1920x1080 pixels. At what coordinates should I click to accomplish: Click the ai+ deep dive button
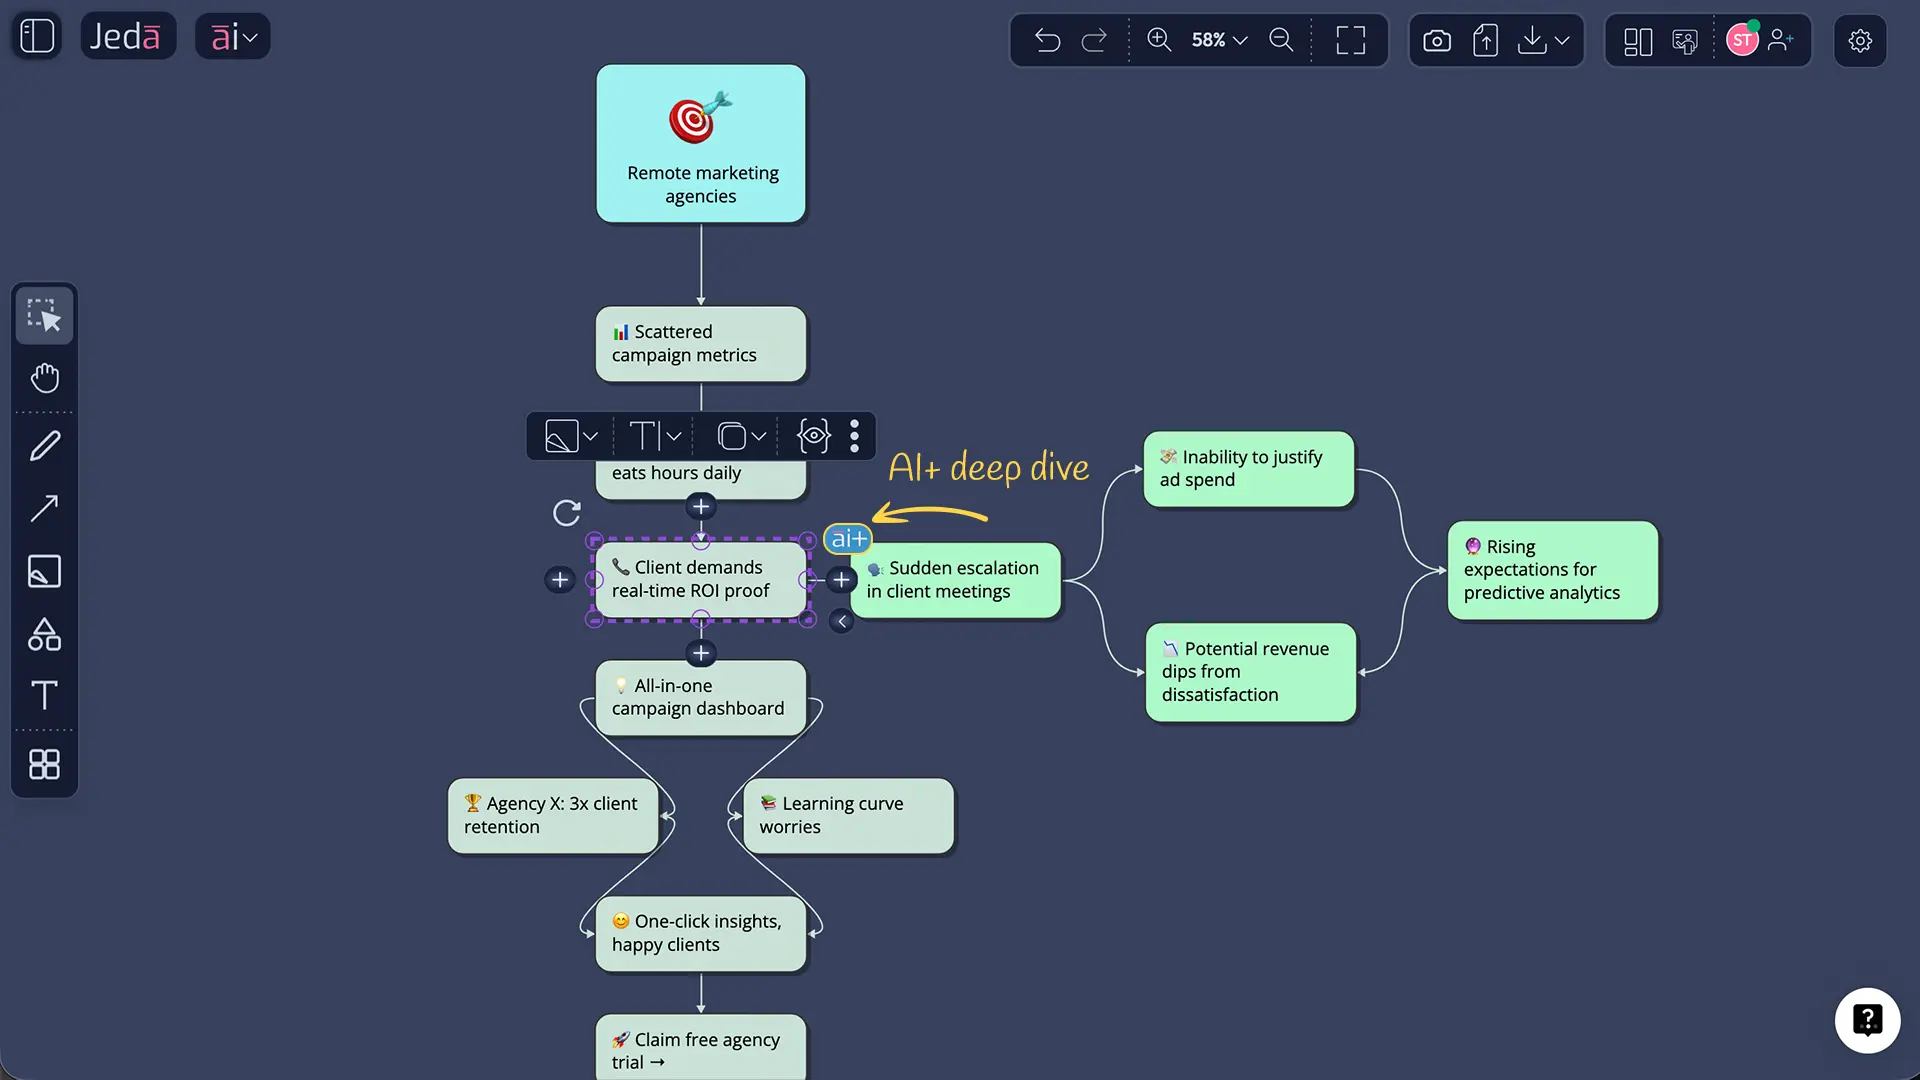848,539
